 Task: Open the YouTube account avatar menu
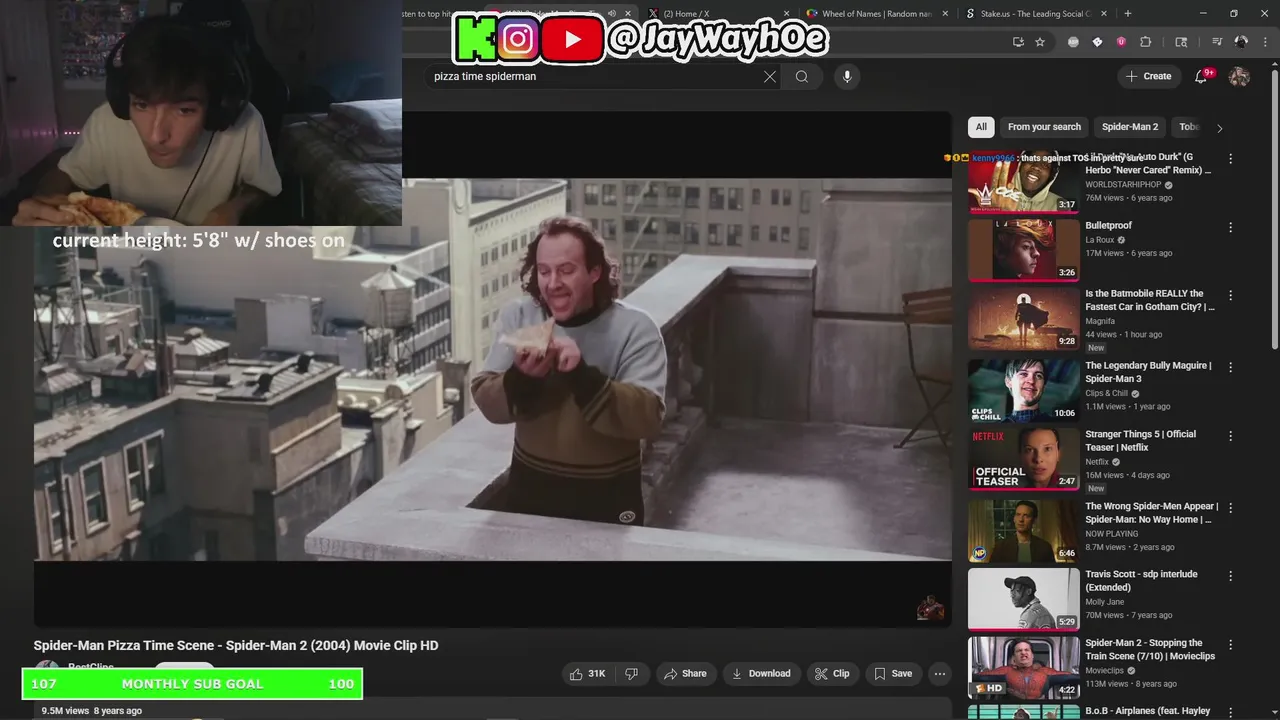1239,76
